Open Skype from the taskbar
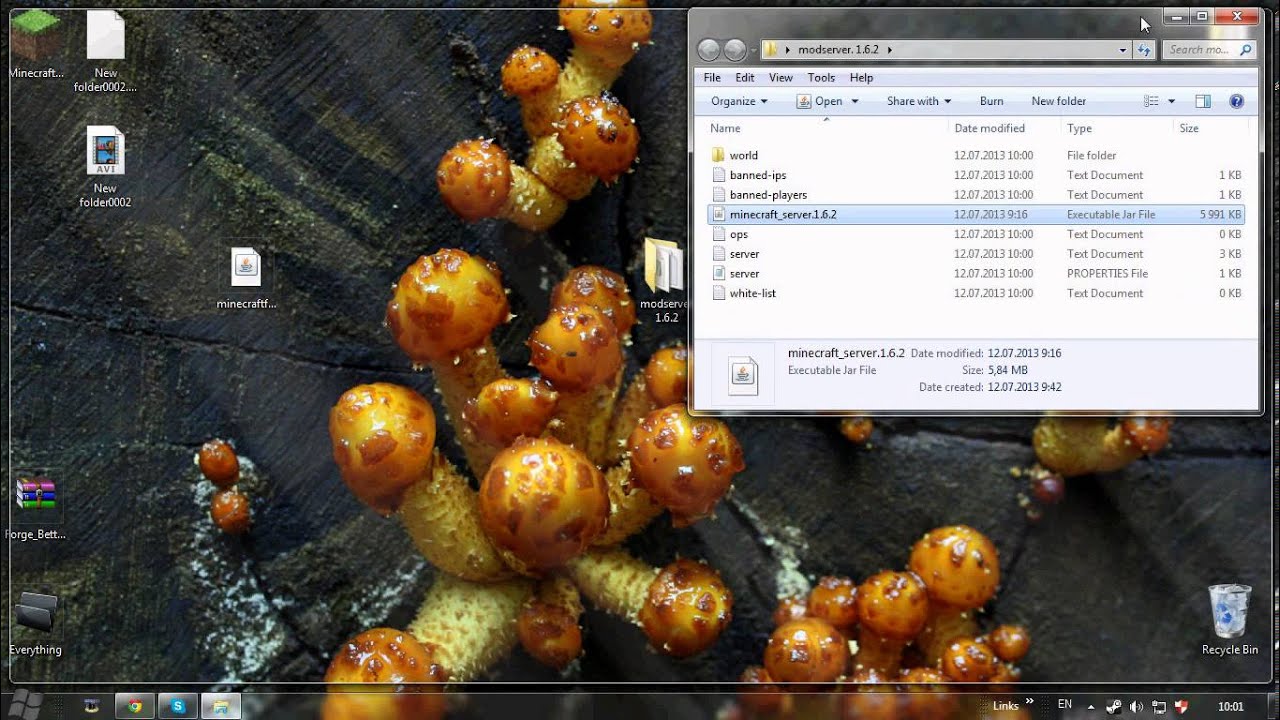 tap(178, 706)
